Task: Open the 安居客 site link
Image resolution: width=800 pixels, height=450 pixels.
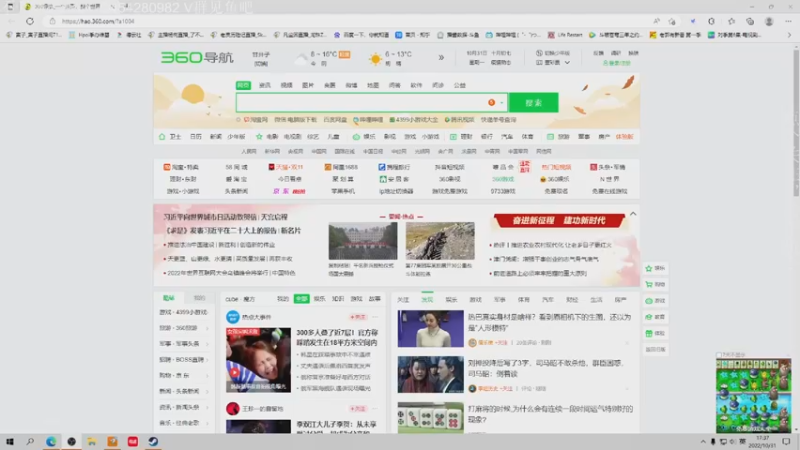Action: (394, 180)
